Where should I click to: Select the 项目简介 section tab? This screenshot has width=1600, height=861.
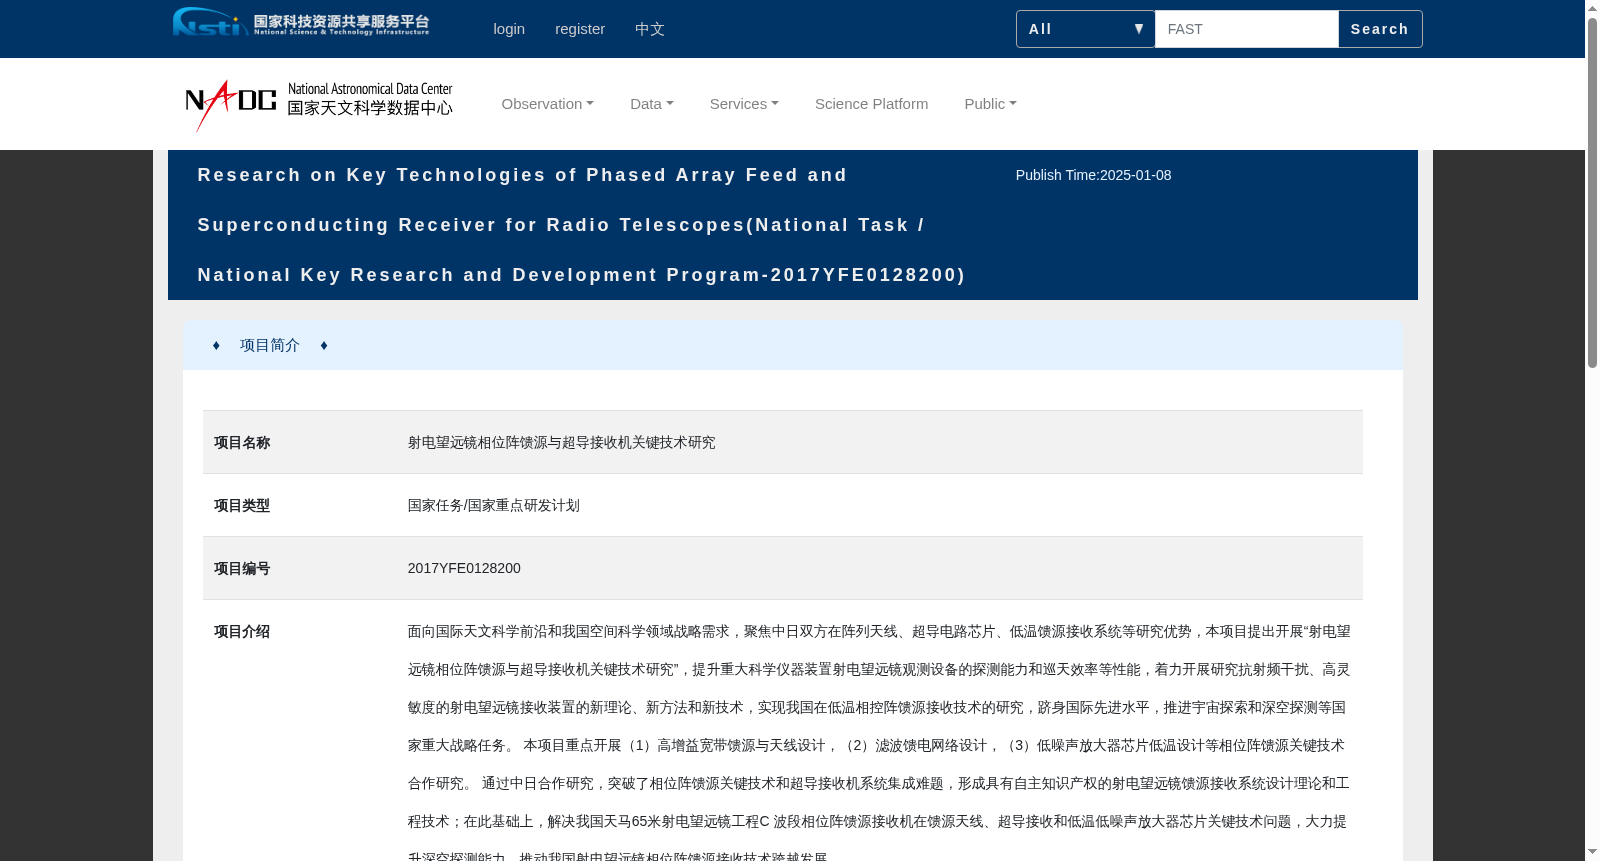pos(270,345)
